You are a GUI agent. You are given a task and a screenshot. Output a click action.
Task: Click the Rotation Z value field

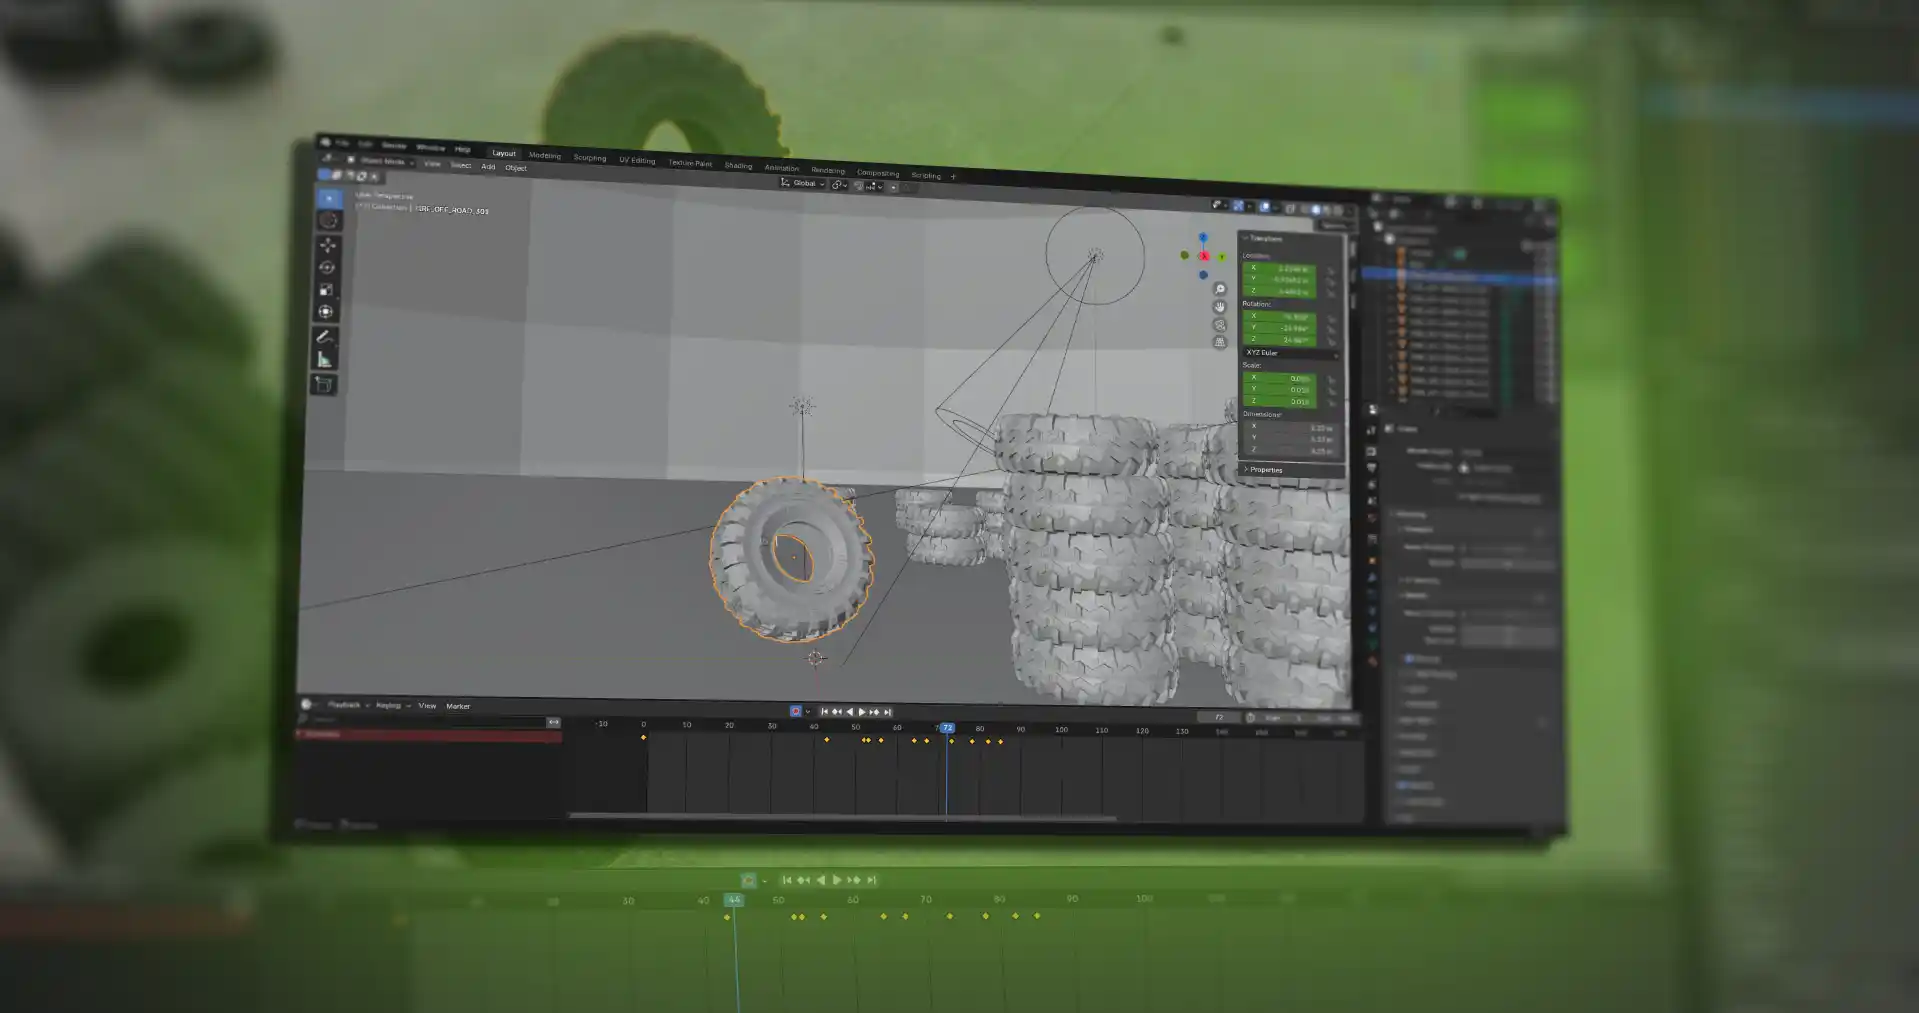click(x=1279, y=339)
